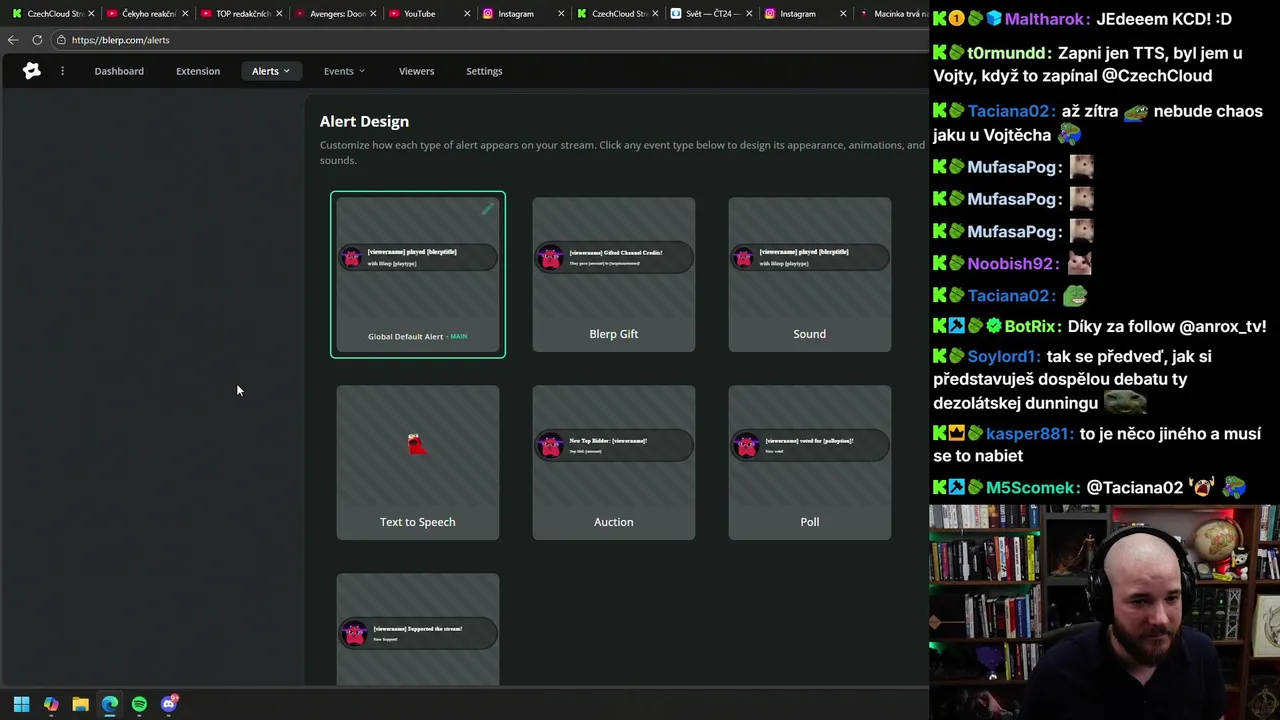Click the Auction card's mascot avatar

pyautogui.click(x=550, y=446)
